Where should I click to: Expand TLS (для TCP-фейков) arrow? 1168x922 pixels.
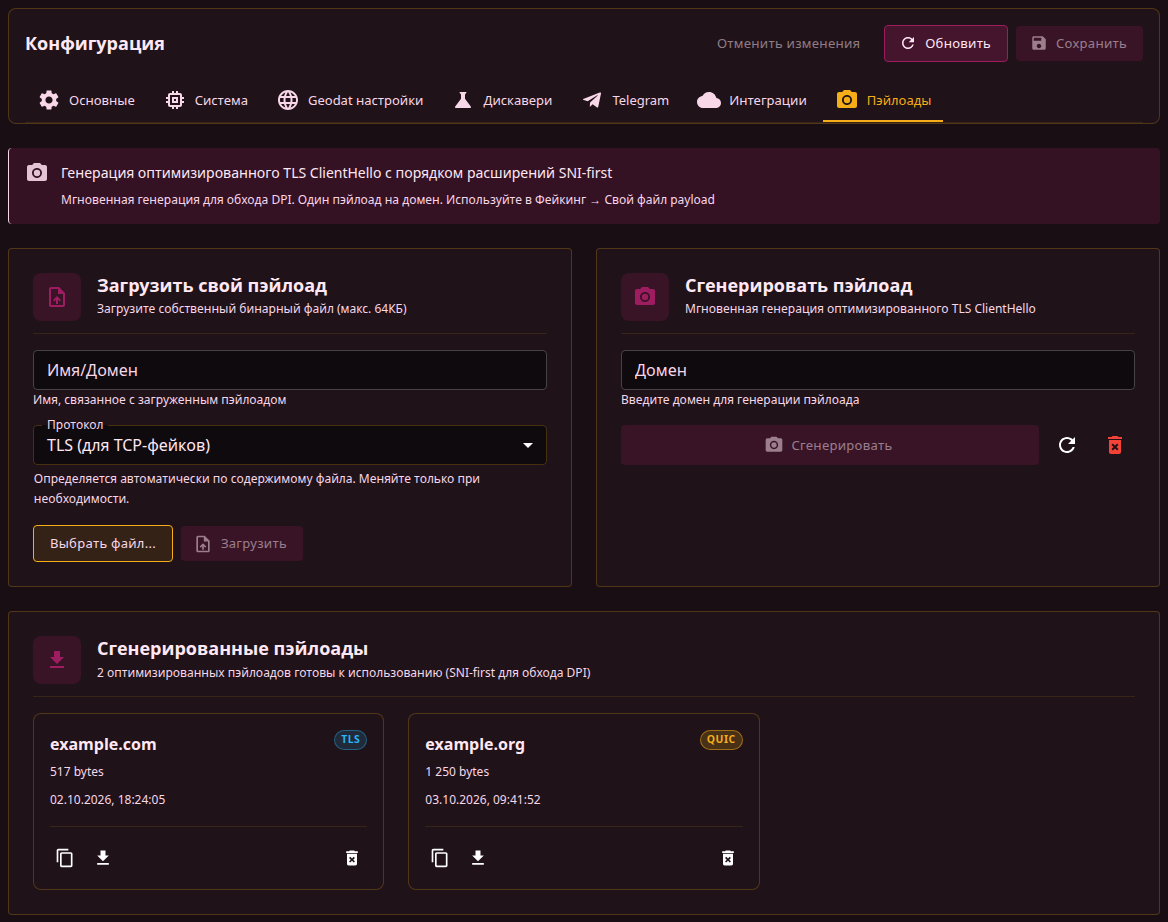tap(527, 445)
